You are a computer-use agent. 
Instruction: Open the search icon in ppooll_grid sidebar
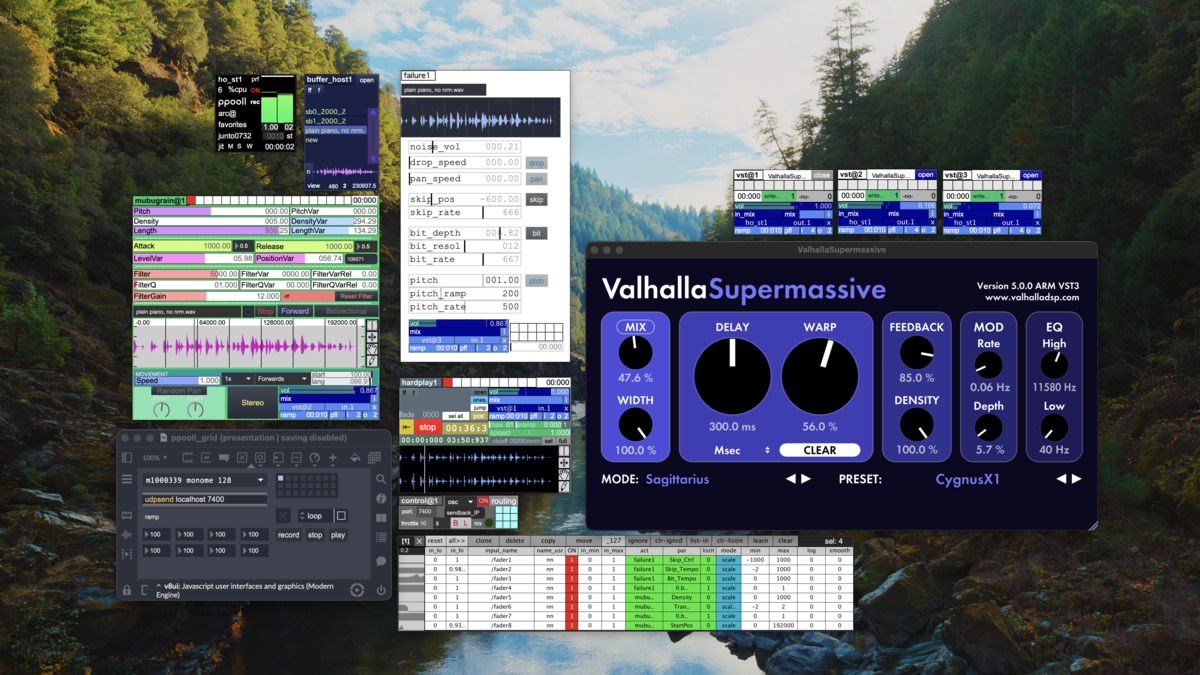(x=381, y=479)
